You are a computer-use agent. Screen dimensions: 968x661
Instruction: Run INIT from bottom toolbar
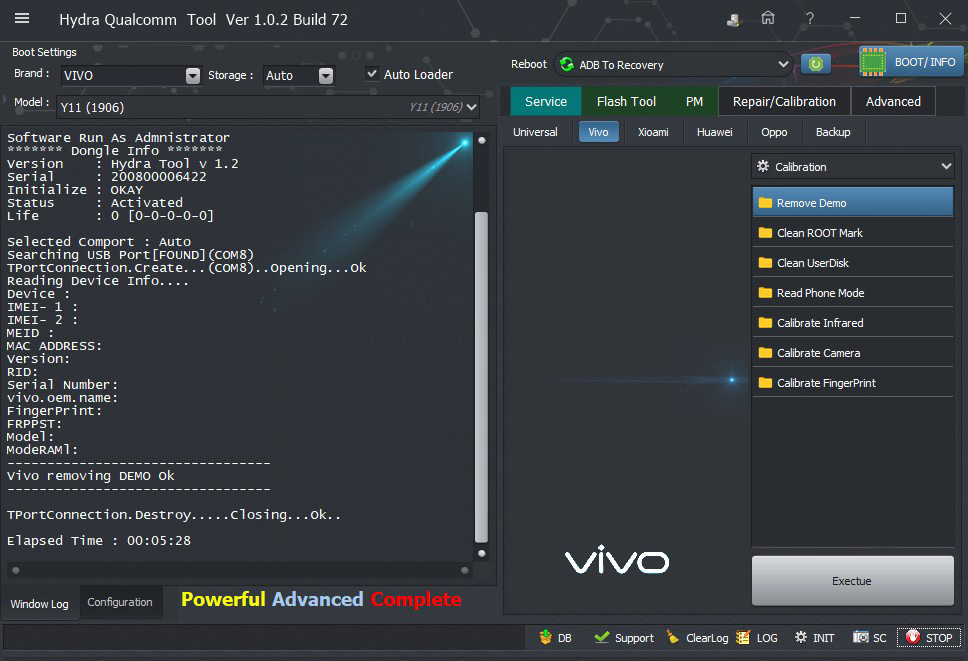click(814, 638)
